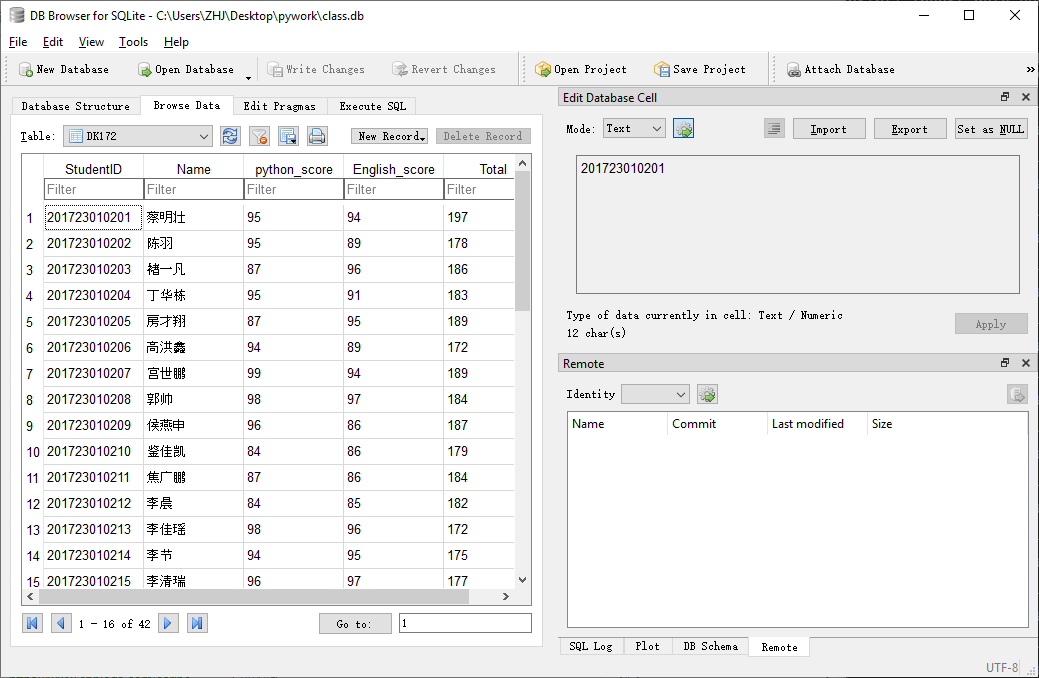Go to the first page icon
Image resolution: width=1039 pixels, height=678 pixels.
(x=32, y=623)
